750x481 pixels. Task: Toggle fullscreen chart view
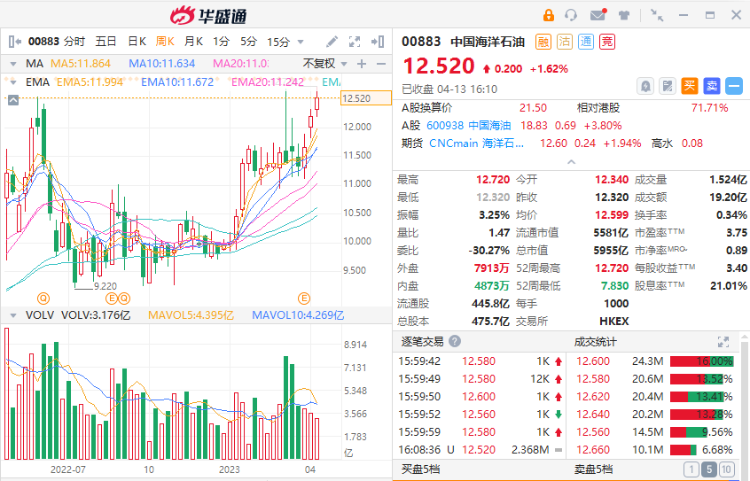[x=354, y=42]
